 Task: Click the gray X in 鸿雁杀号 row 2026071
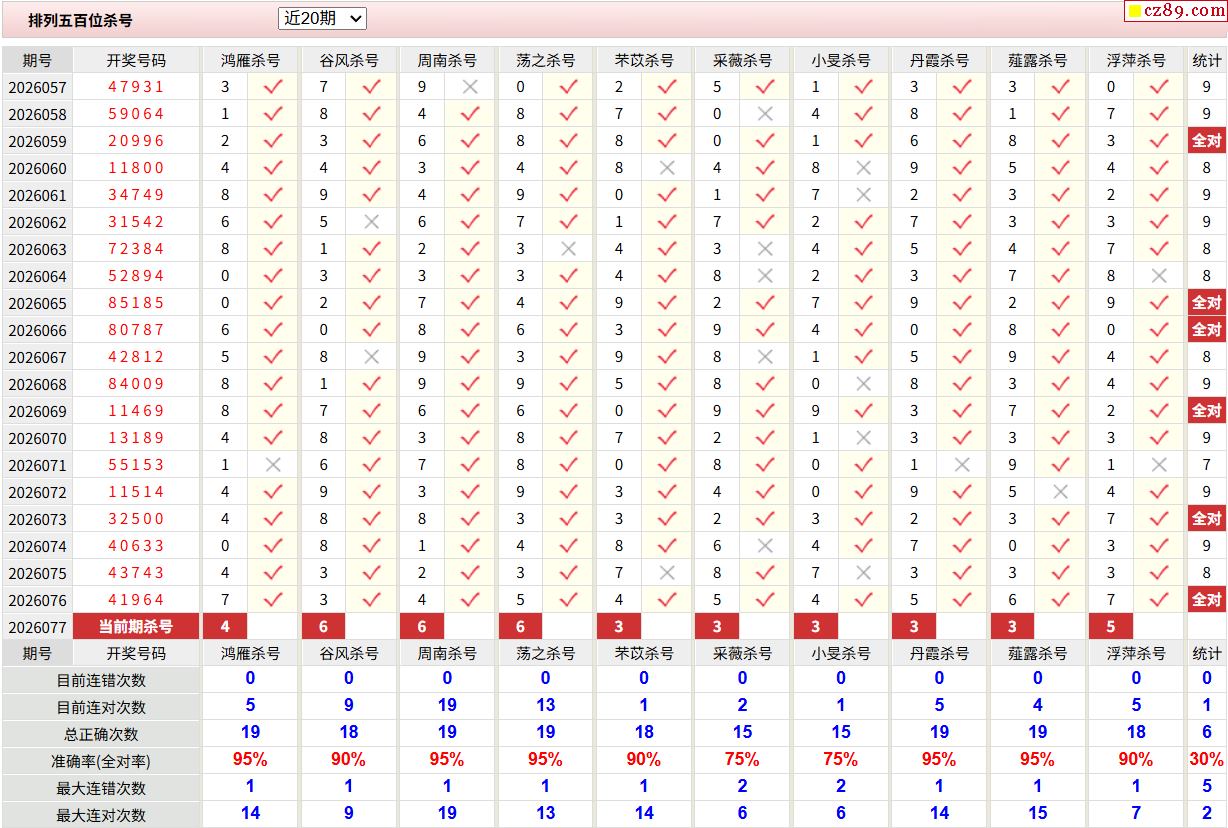[273, 465]
